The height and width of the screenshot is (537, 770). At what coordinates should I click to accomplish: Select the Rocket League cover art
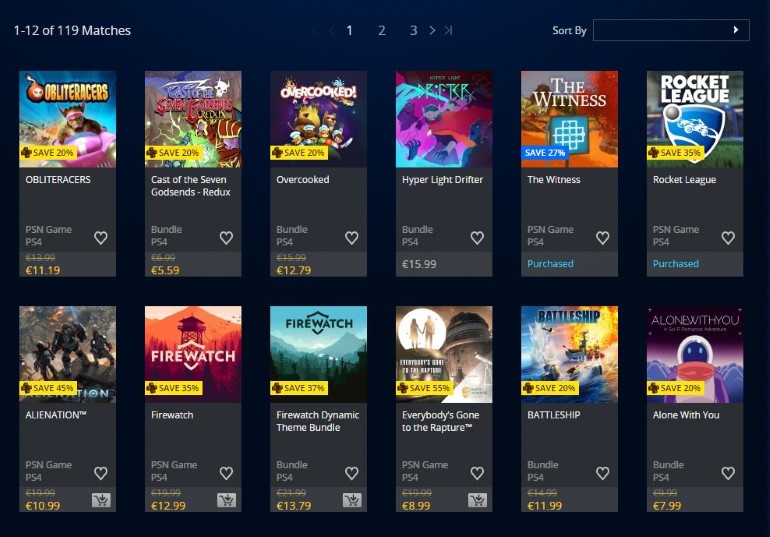coord(695,119)
